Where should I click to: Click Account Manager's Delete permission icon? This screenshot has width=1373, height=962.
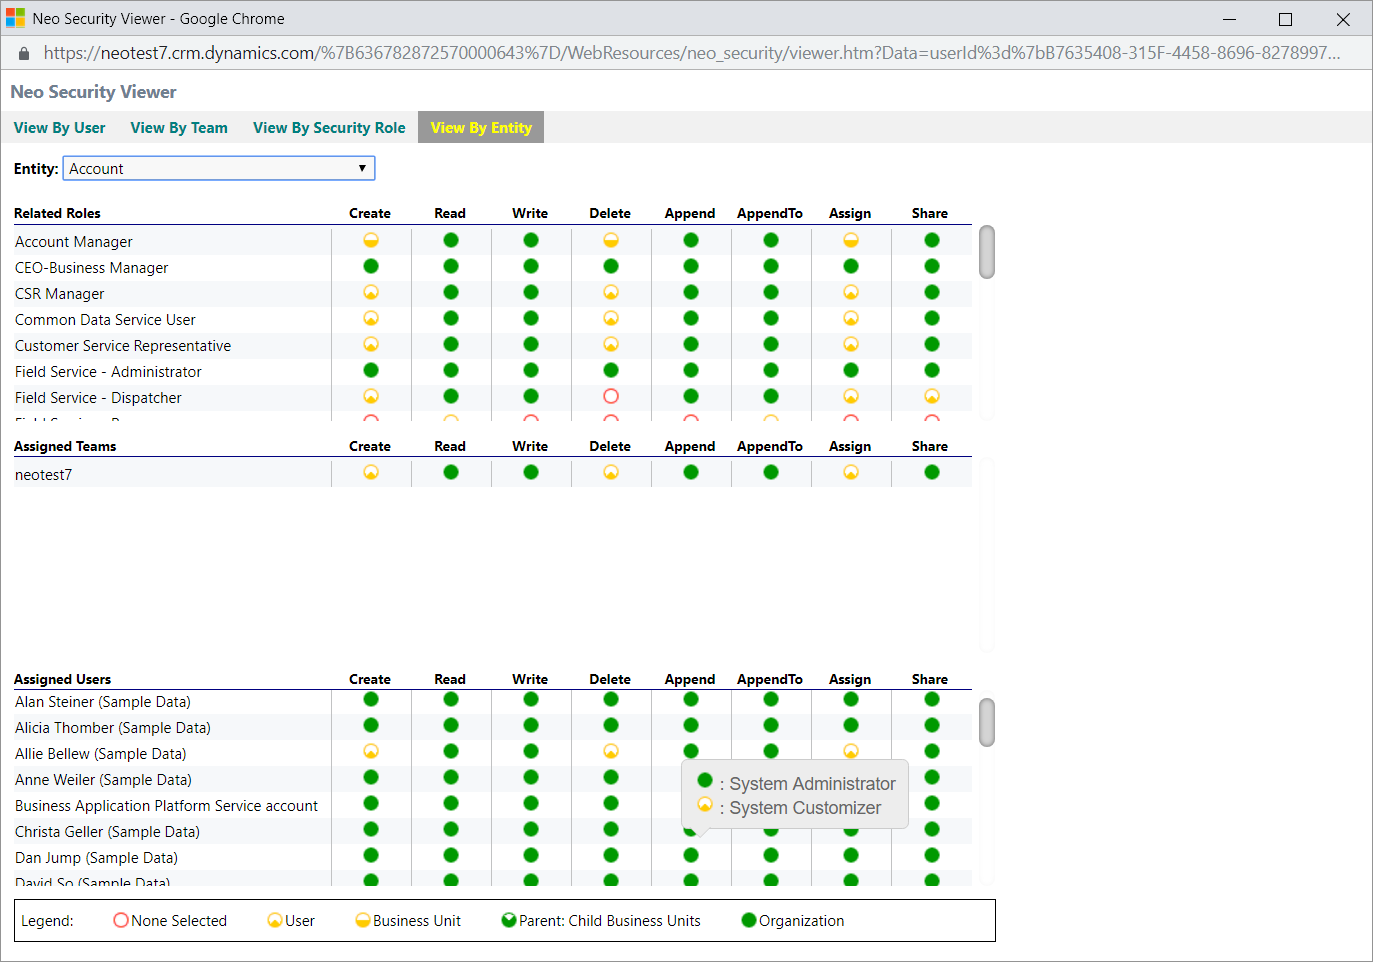pos(611,240)
